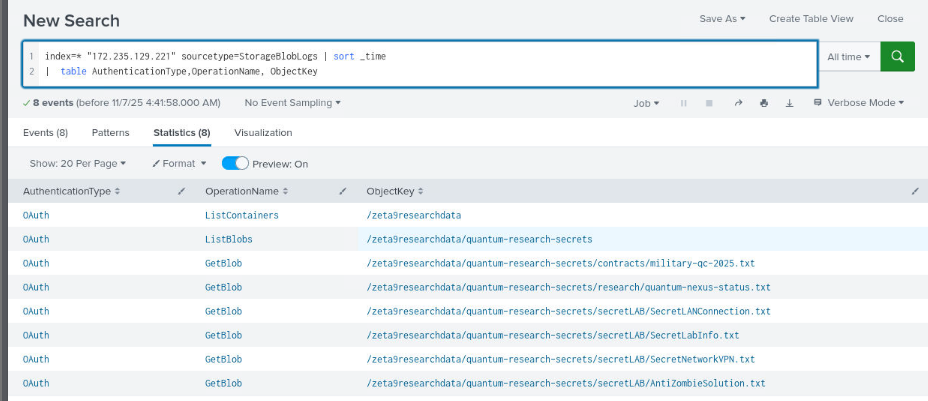Screen dimensions: 928x401
Task: Open the Format options dropdown
Action: click(179, 163)
